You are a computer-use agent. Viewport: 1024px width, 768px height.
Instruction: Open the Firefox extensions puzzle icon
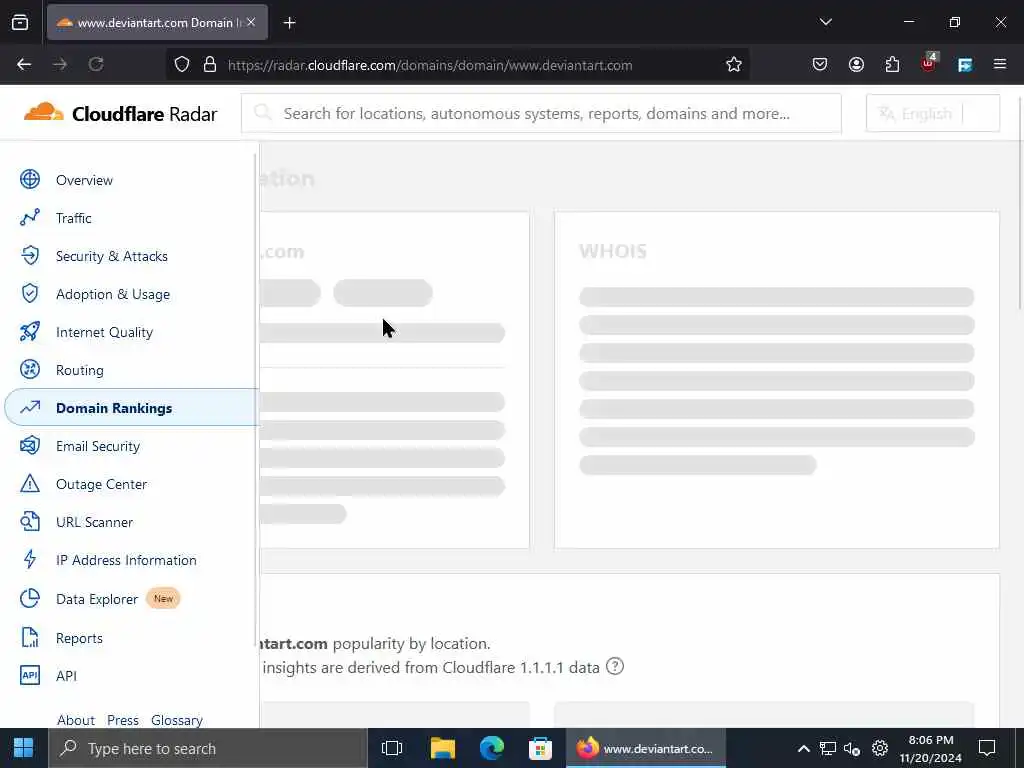click(x=892, y=65)
